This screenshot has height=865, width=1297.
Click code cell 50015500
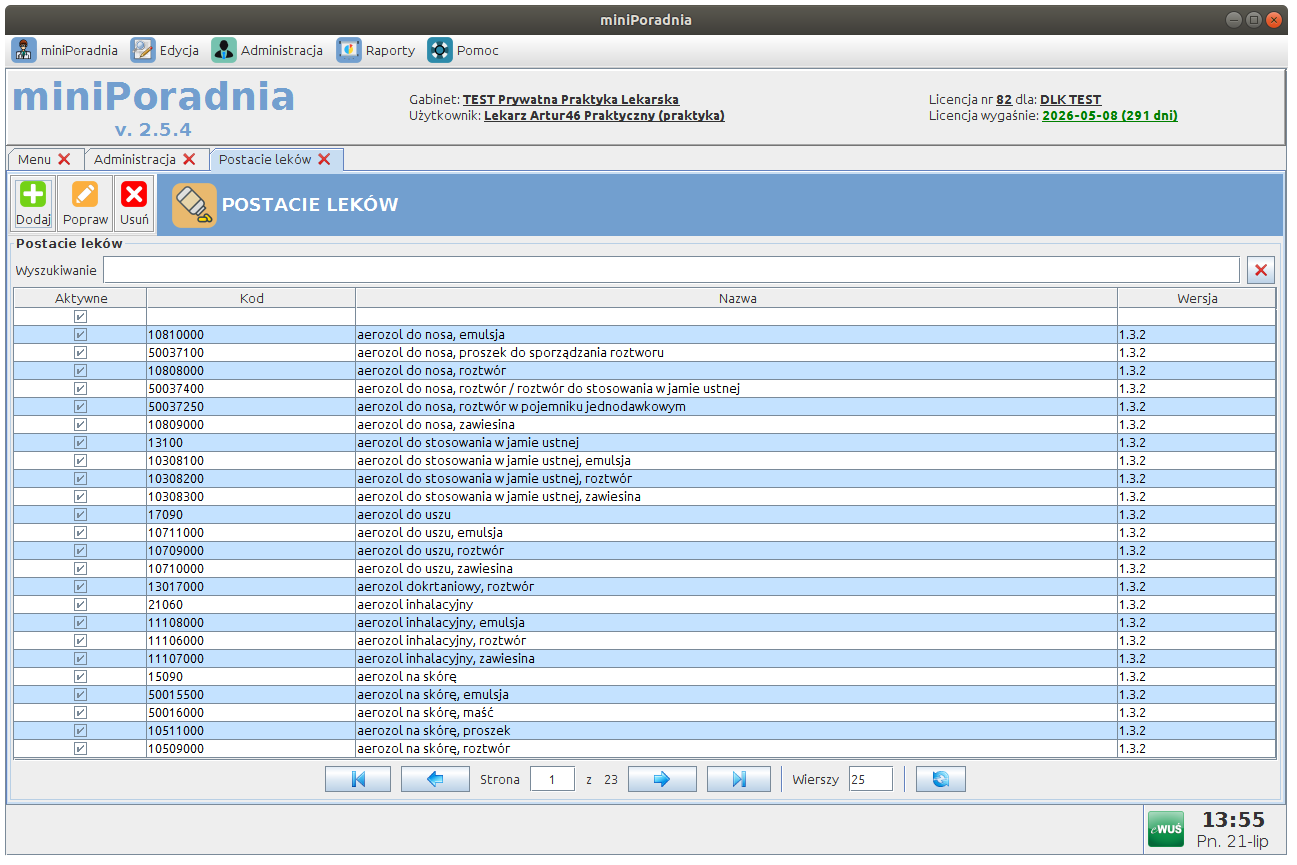click(x=251, y=695)
